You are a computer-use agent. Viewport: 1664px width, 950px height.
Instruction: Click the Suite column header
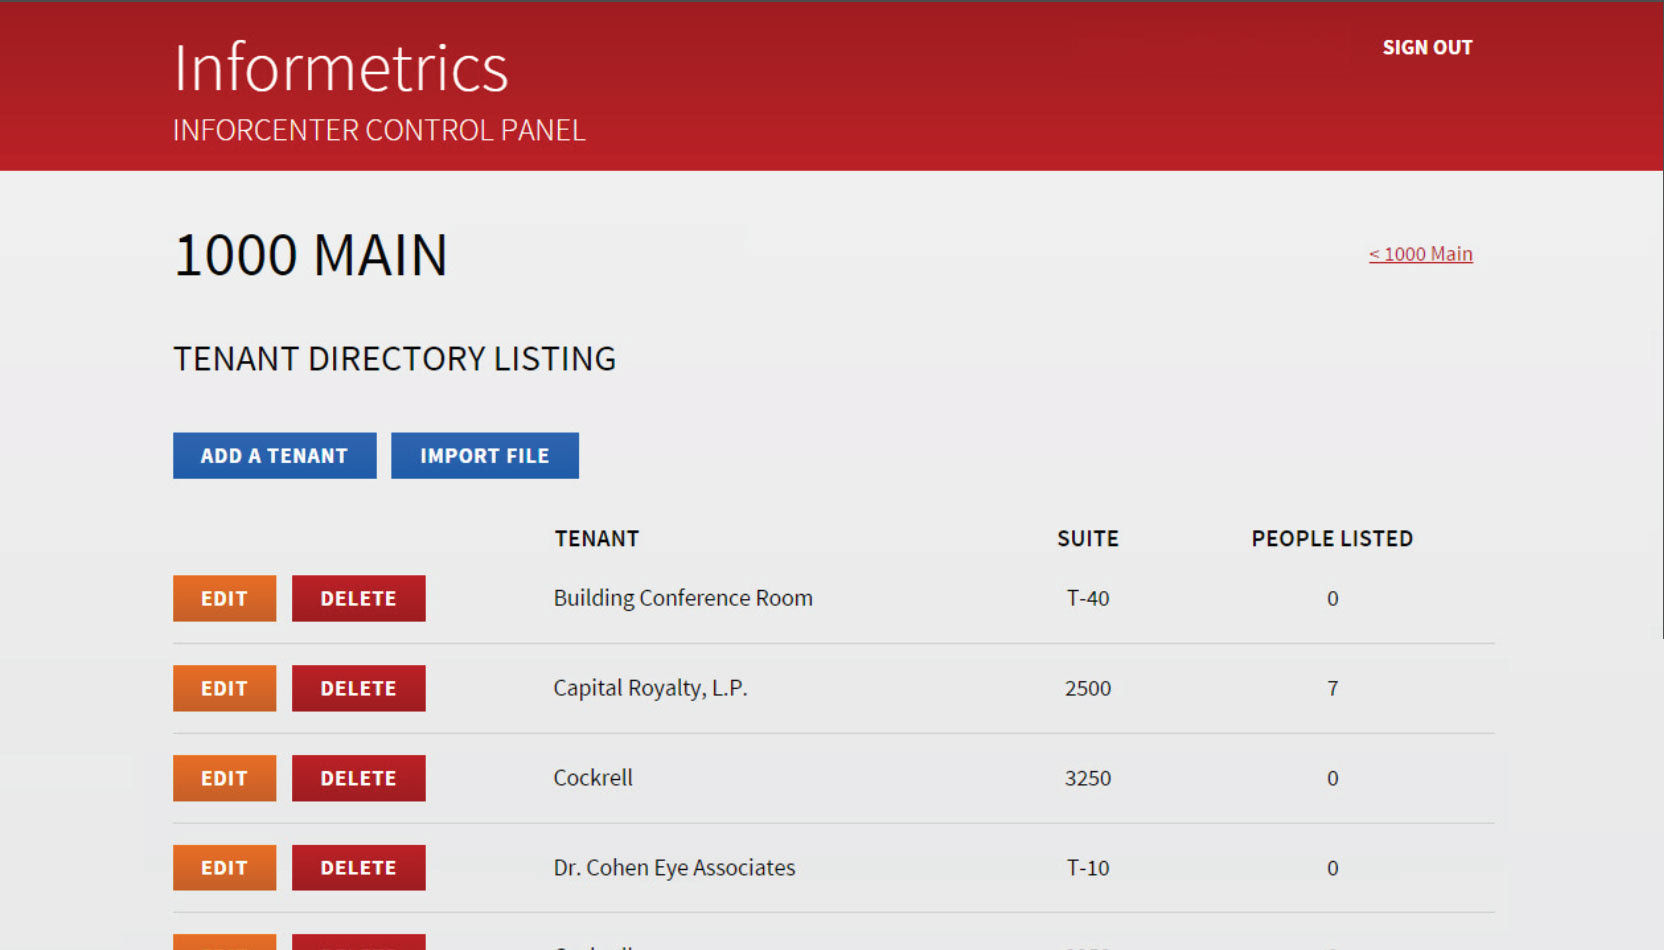[1088, 539]
